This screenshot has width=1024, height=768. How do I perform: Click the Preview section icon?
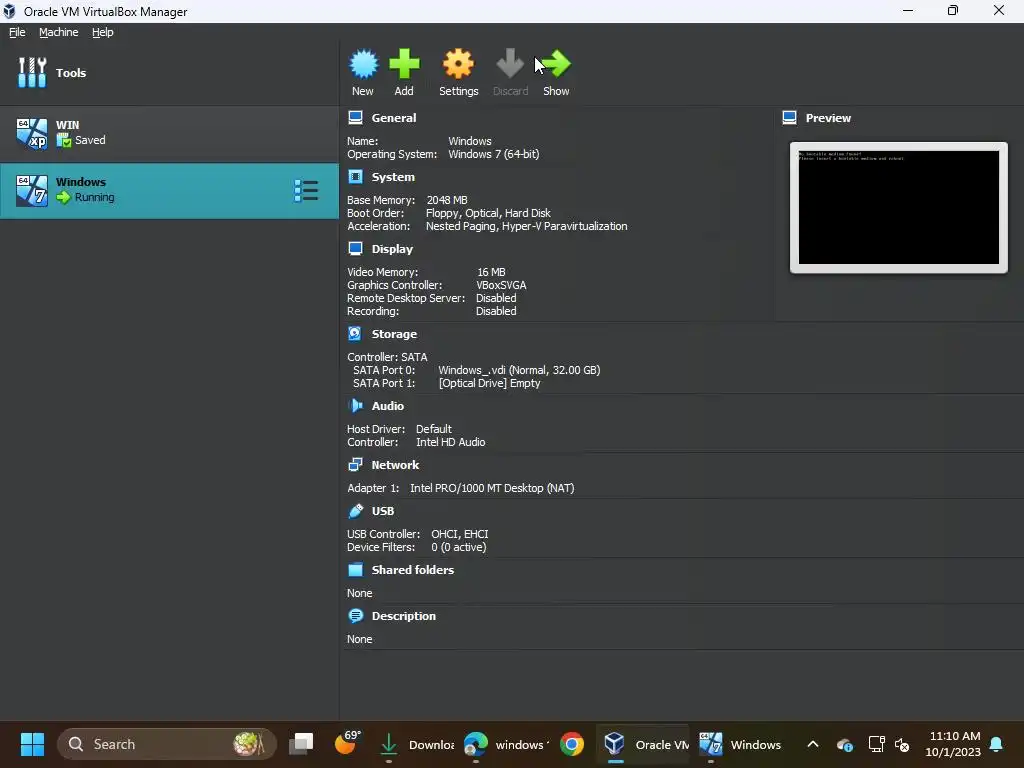tap(790, 118)
